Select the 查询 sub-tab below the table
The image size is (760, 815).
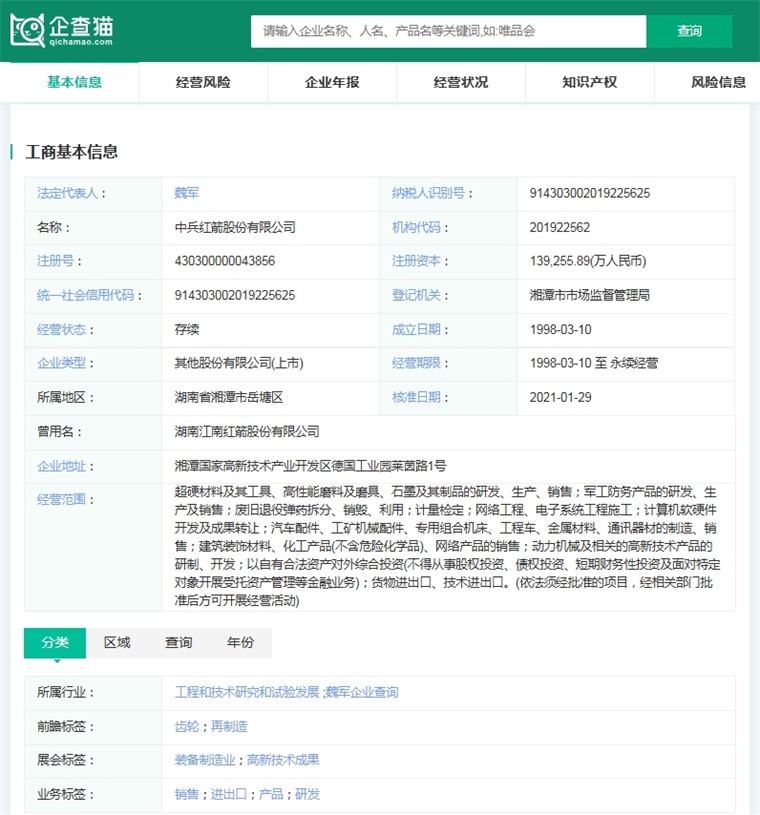[x=179, y=643]
